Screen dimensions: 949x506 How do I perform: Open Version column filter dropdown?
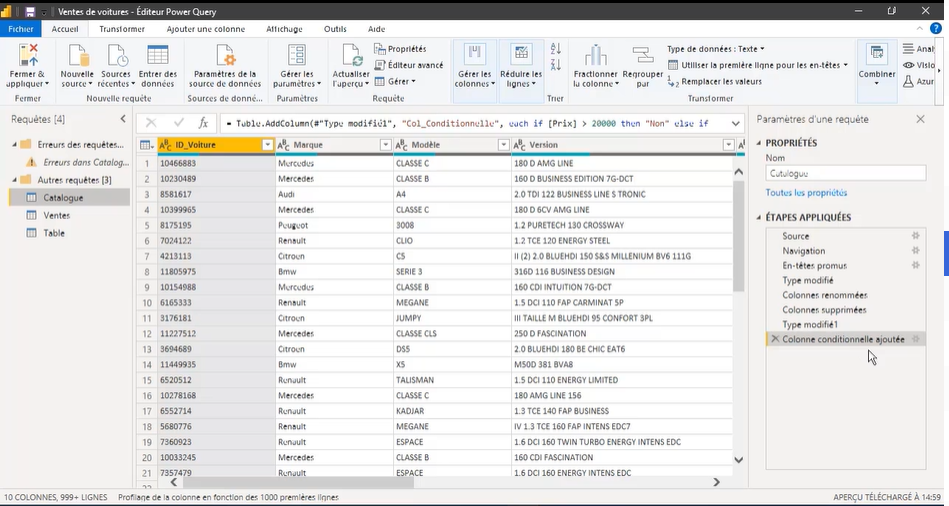pos(729,145)
